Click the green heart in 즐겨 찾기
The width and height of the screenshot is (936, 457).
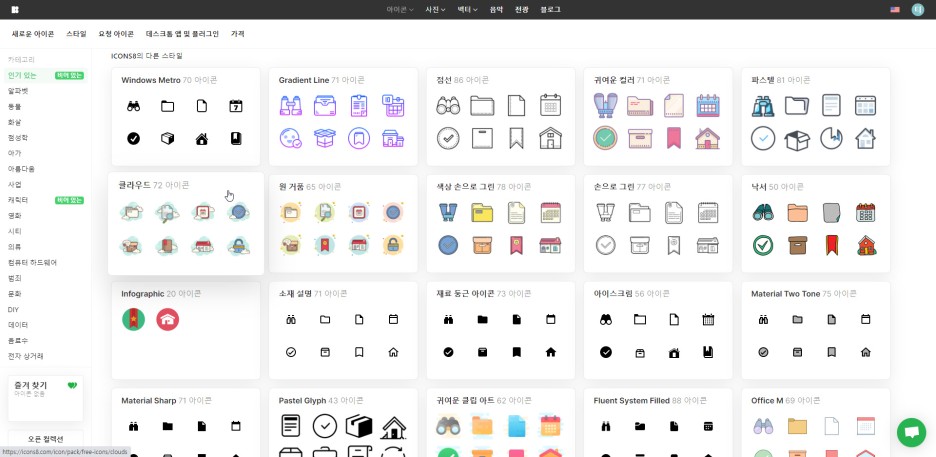click(x=73, y=386)
